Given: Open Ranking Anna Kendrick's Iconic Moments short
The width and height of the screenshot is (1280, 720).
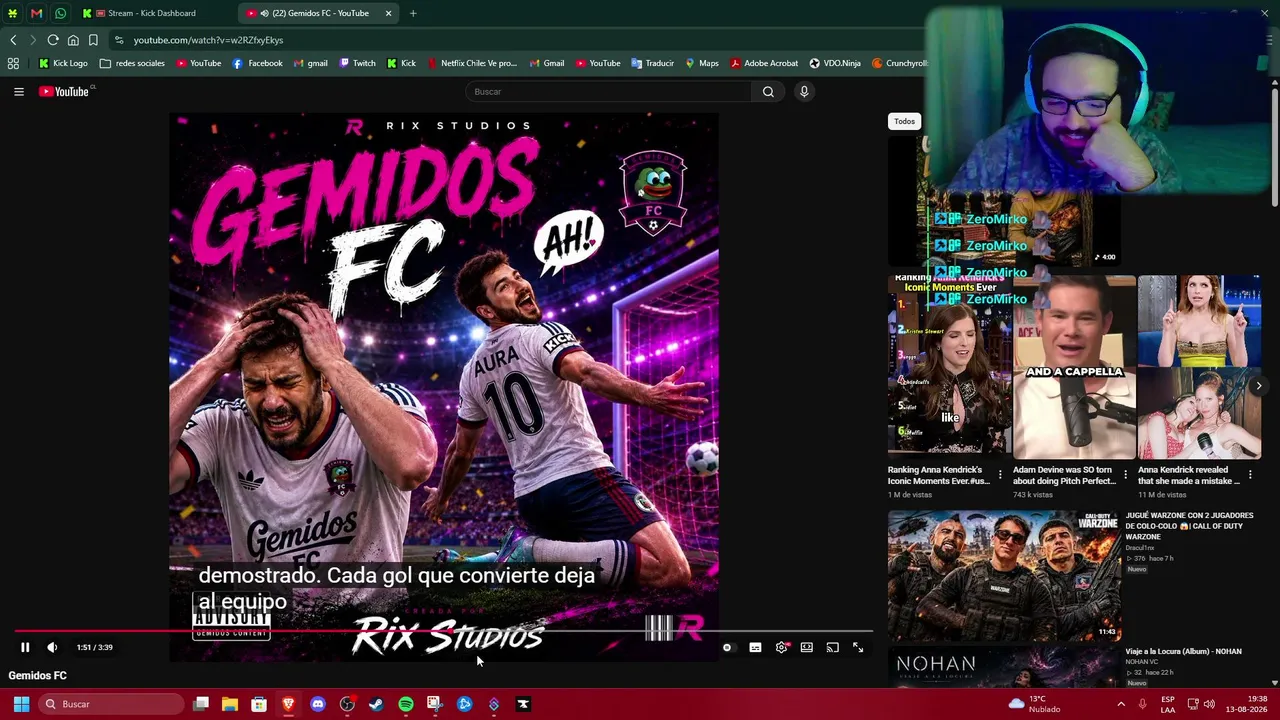Looking at the screenshot, I should tap(949, 365).
